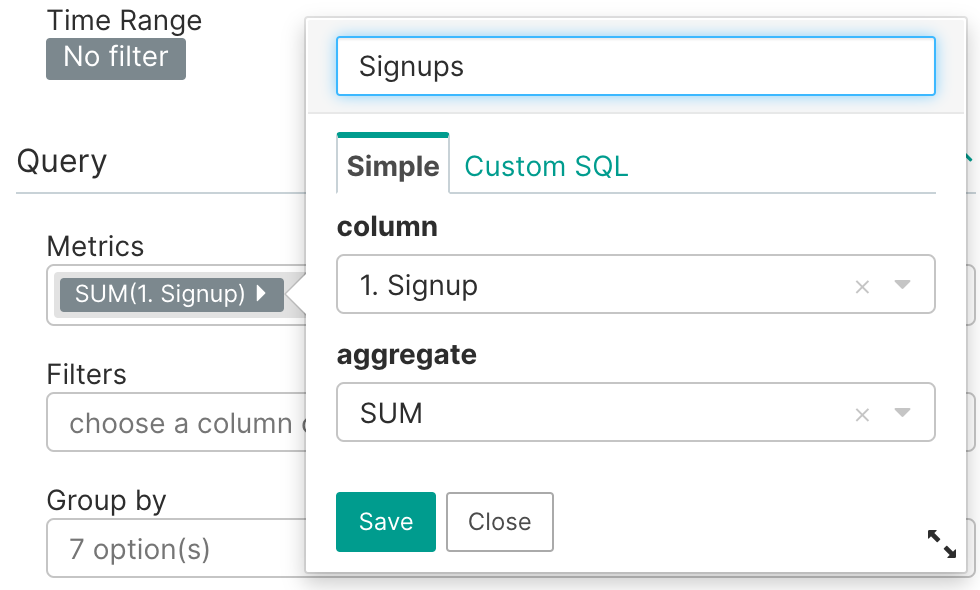Image resolution: width=980 pixels, height=590 pixels.
Task: Click the triangle arrow on the SUM(1. Signup) tag
Action: pos(262,294)
